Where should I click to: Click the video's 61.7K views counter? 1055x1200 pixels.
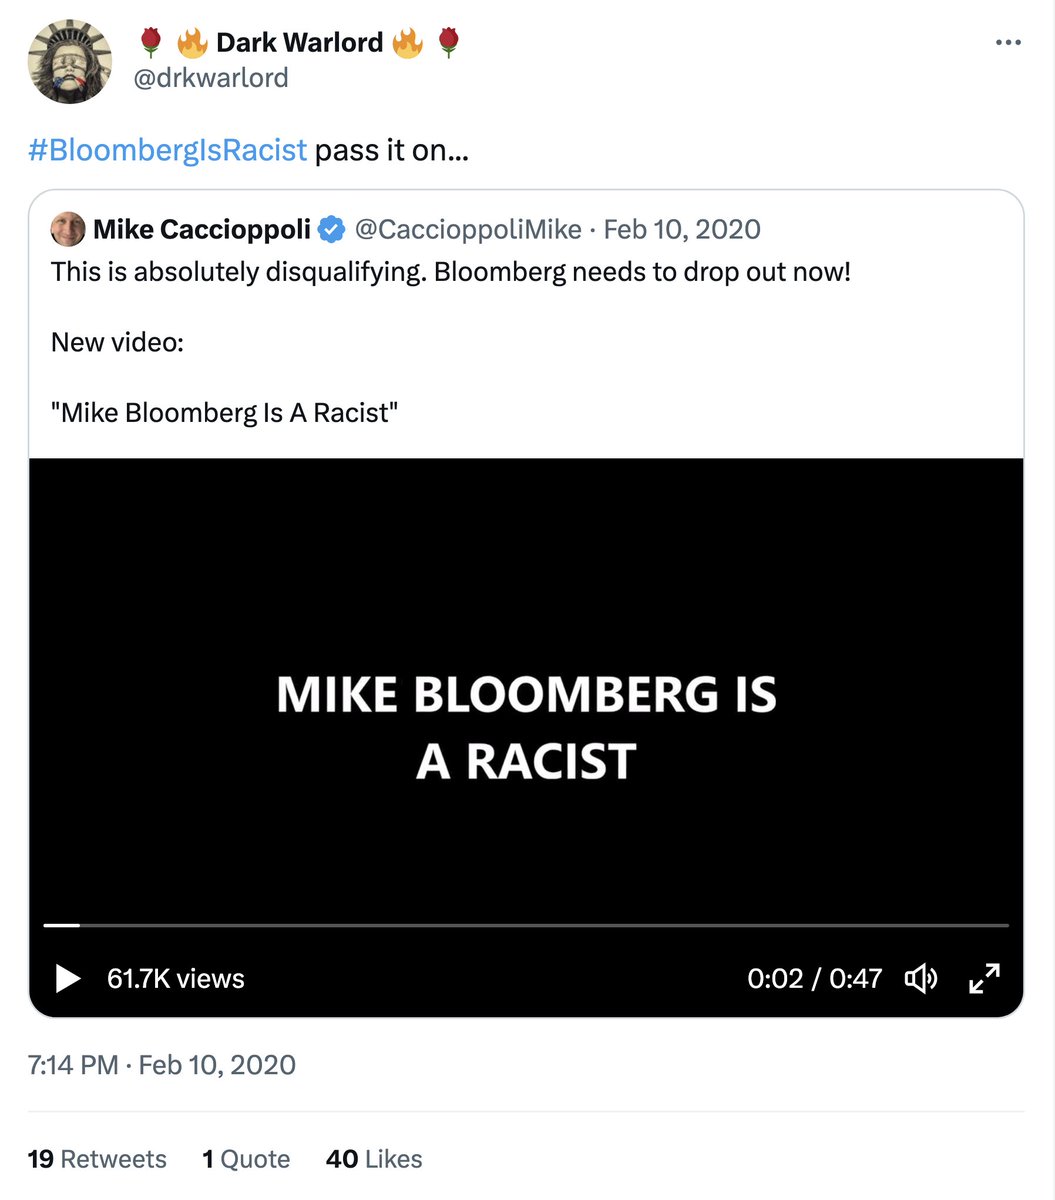176,978
